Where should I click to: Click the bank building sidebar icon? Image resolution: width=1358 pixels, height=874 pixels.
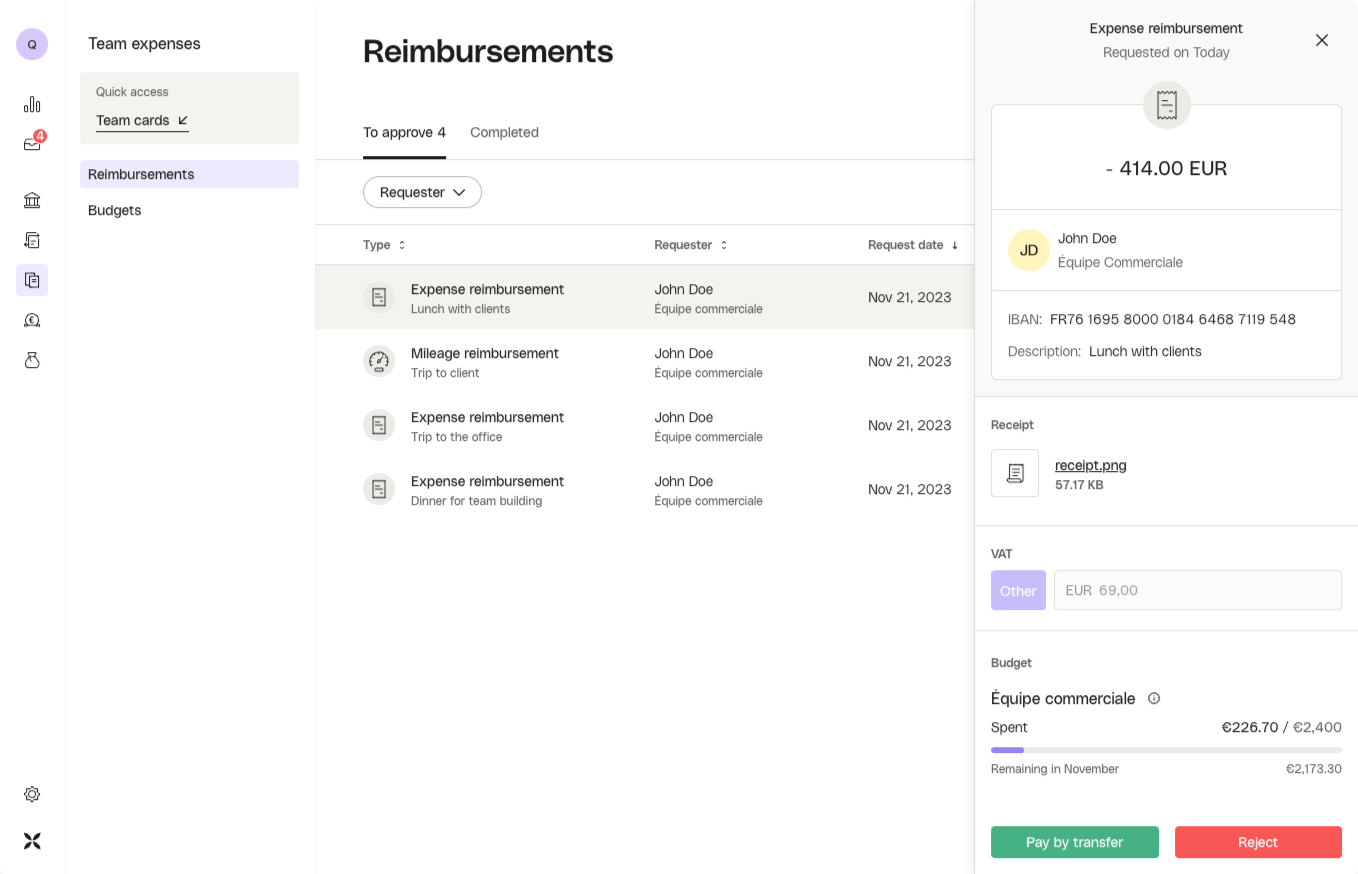(x=32, y=200)
